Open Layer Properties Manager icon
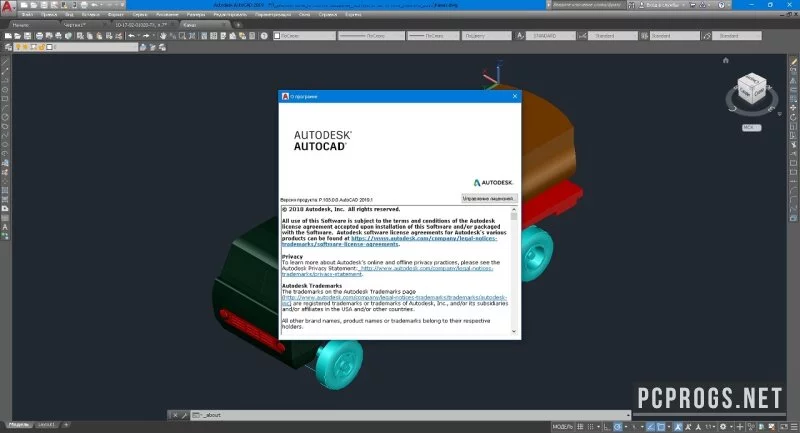The width and height of the screenshot is (800, 433). click(8, 47)
